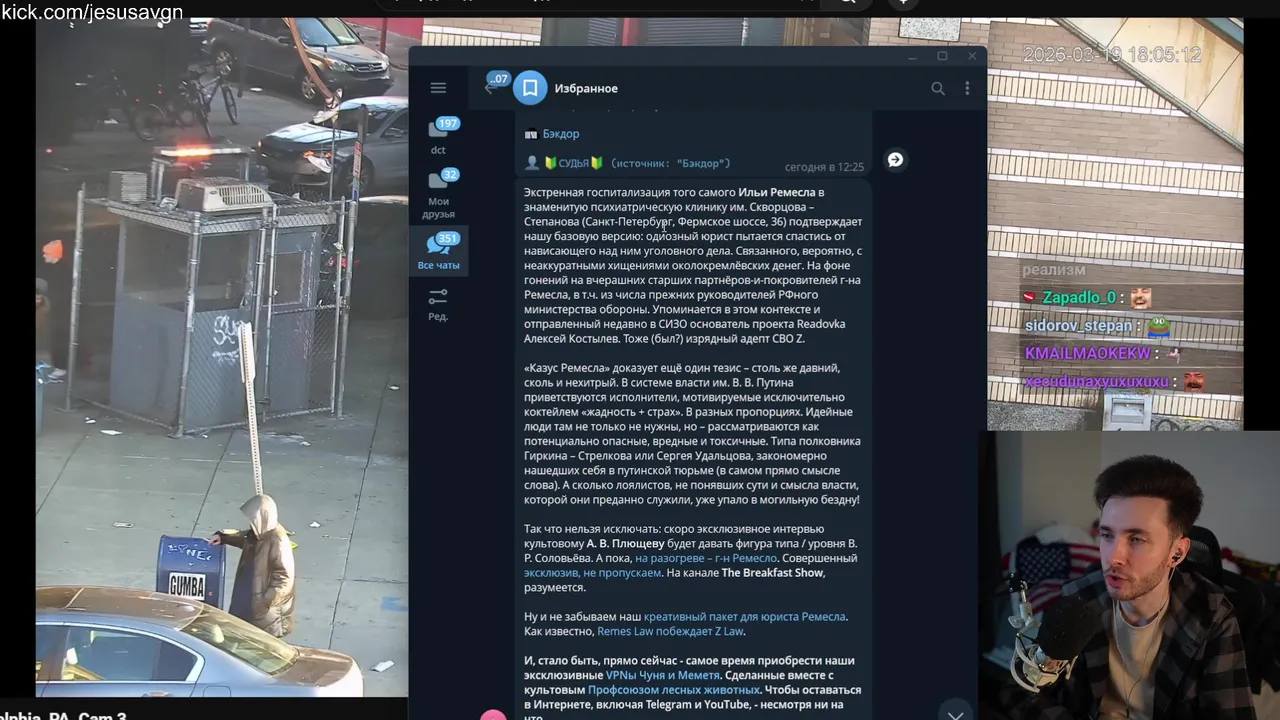The image size is (1280, 720).
Task: Follow the 'на разогреве – г-н Ремесло' link
Action: click(706, 558)
